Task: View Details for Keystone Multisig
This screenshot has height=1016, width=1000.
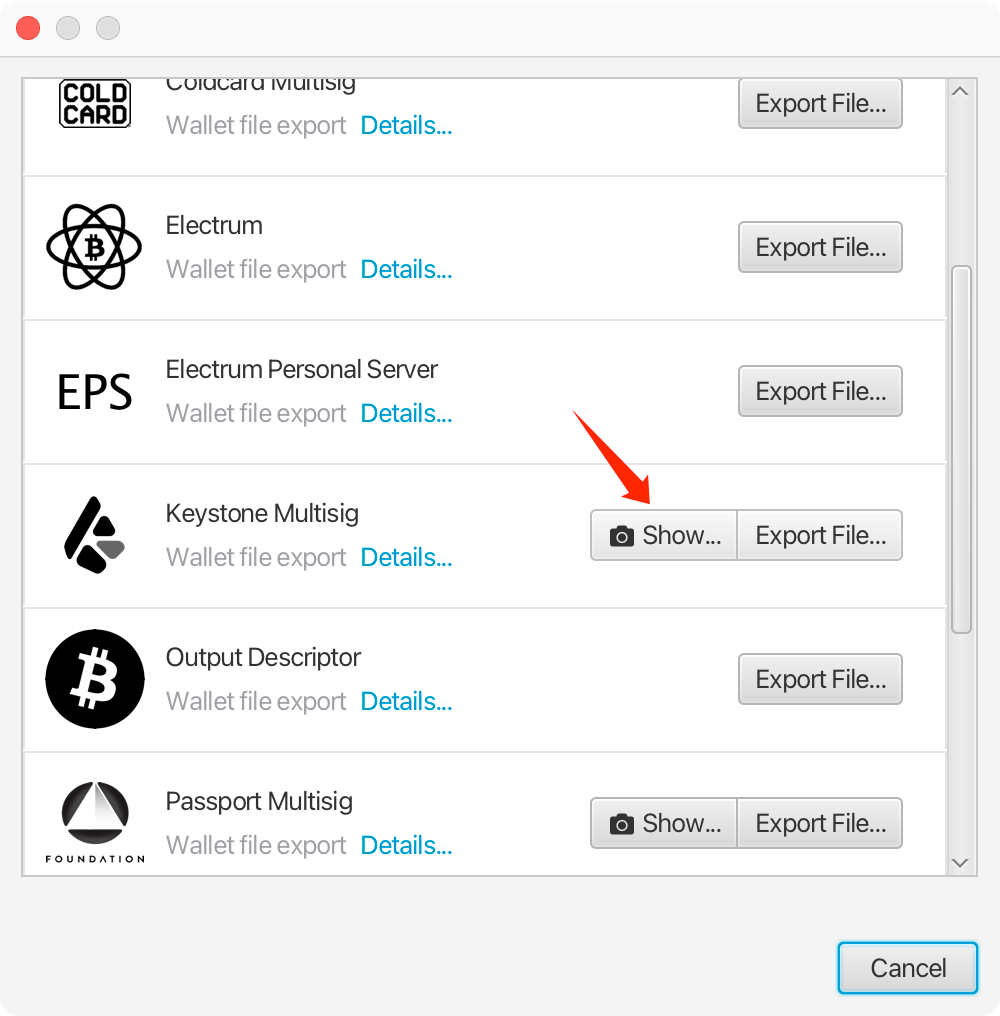Action: pos(406,558)
